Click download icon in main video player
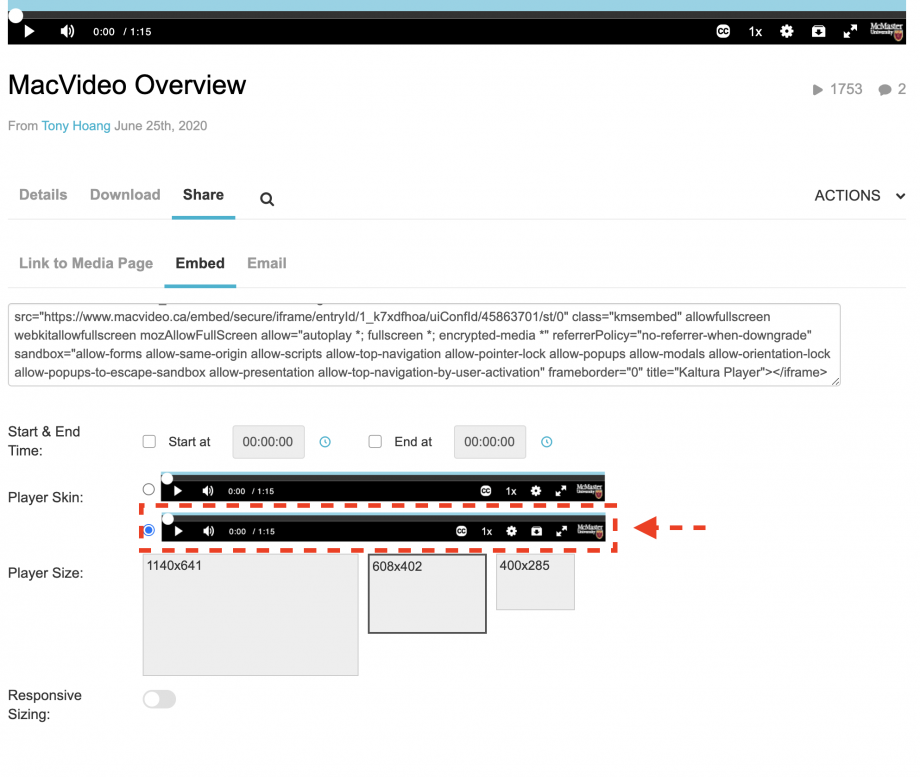 pos(818,31)
